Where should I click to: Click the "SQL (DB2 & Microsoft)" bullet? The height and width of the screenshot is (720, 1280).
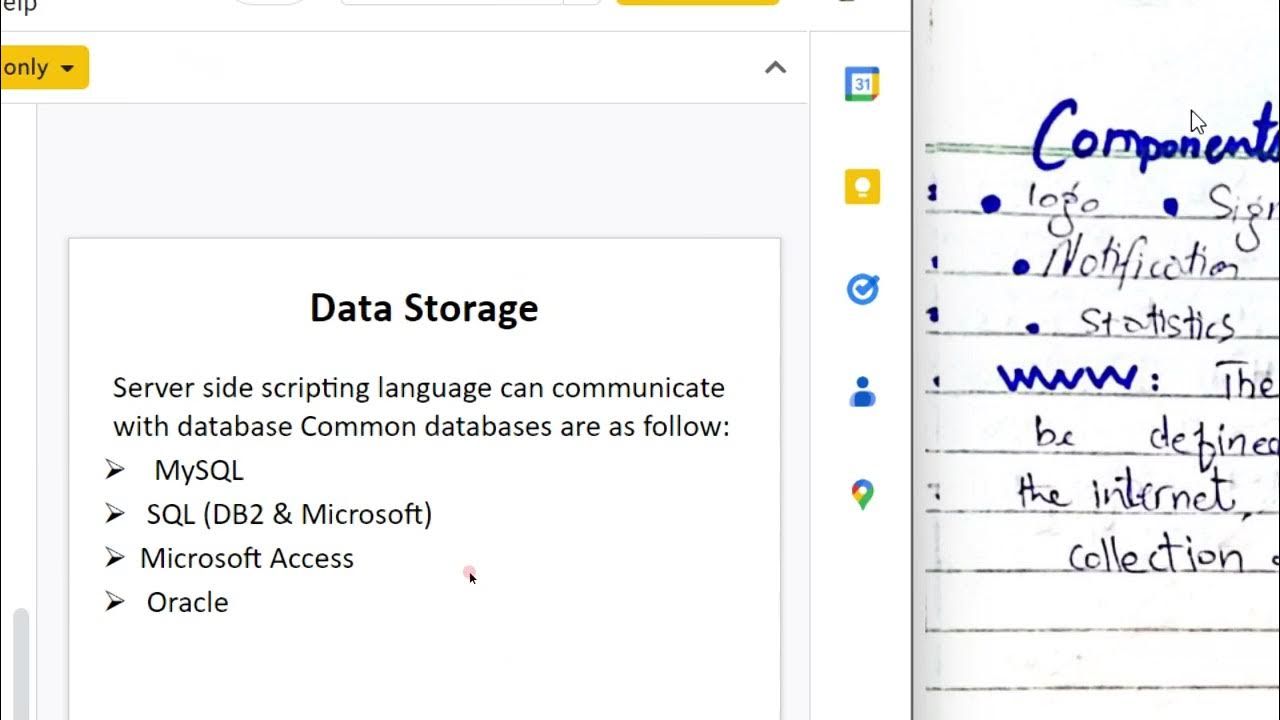tap(289, 514)
